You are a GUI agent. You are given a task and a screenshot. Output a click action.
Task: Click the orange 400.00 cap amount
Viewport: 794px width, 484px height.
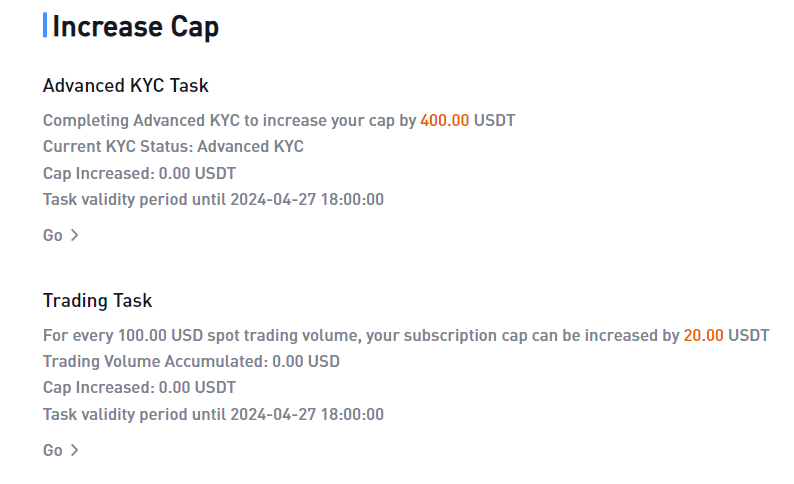(445, 120)
